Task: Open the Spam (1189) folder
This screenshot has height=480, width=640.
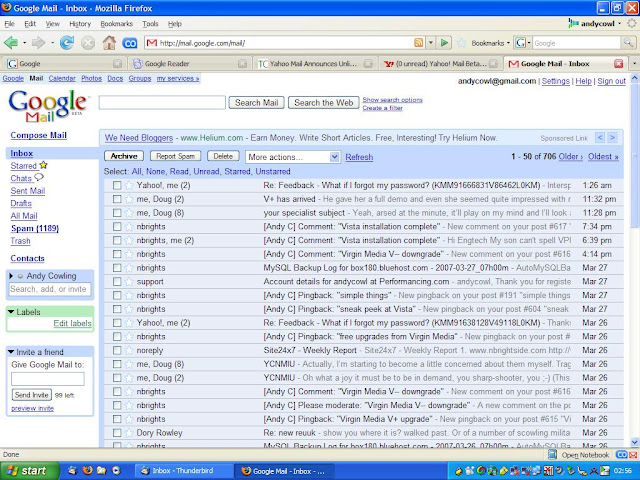Action: [x=35, y=228]
